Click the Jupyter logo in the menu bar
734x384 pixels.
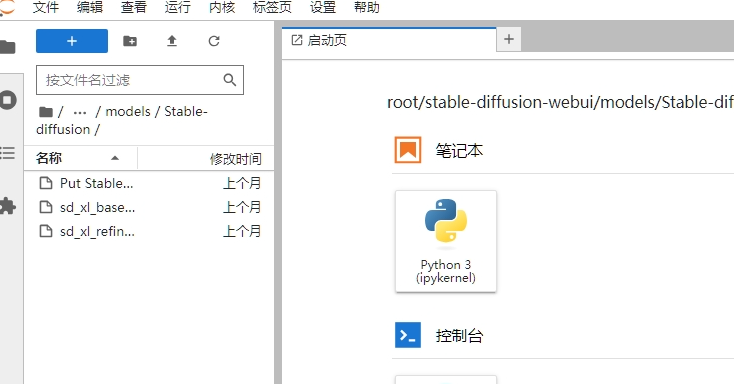point(7,7)
